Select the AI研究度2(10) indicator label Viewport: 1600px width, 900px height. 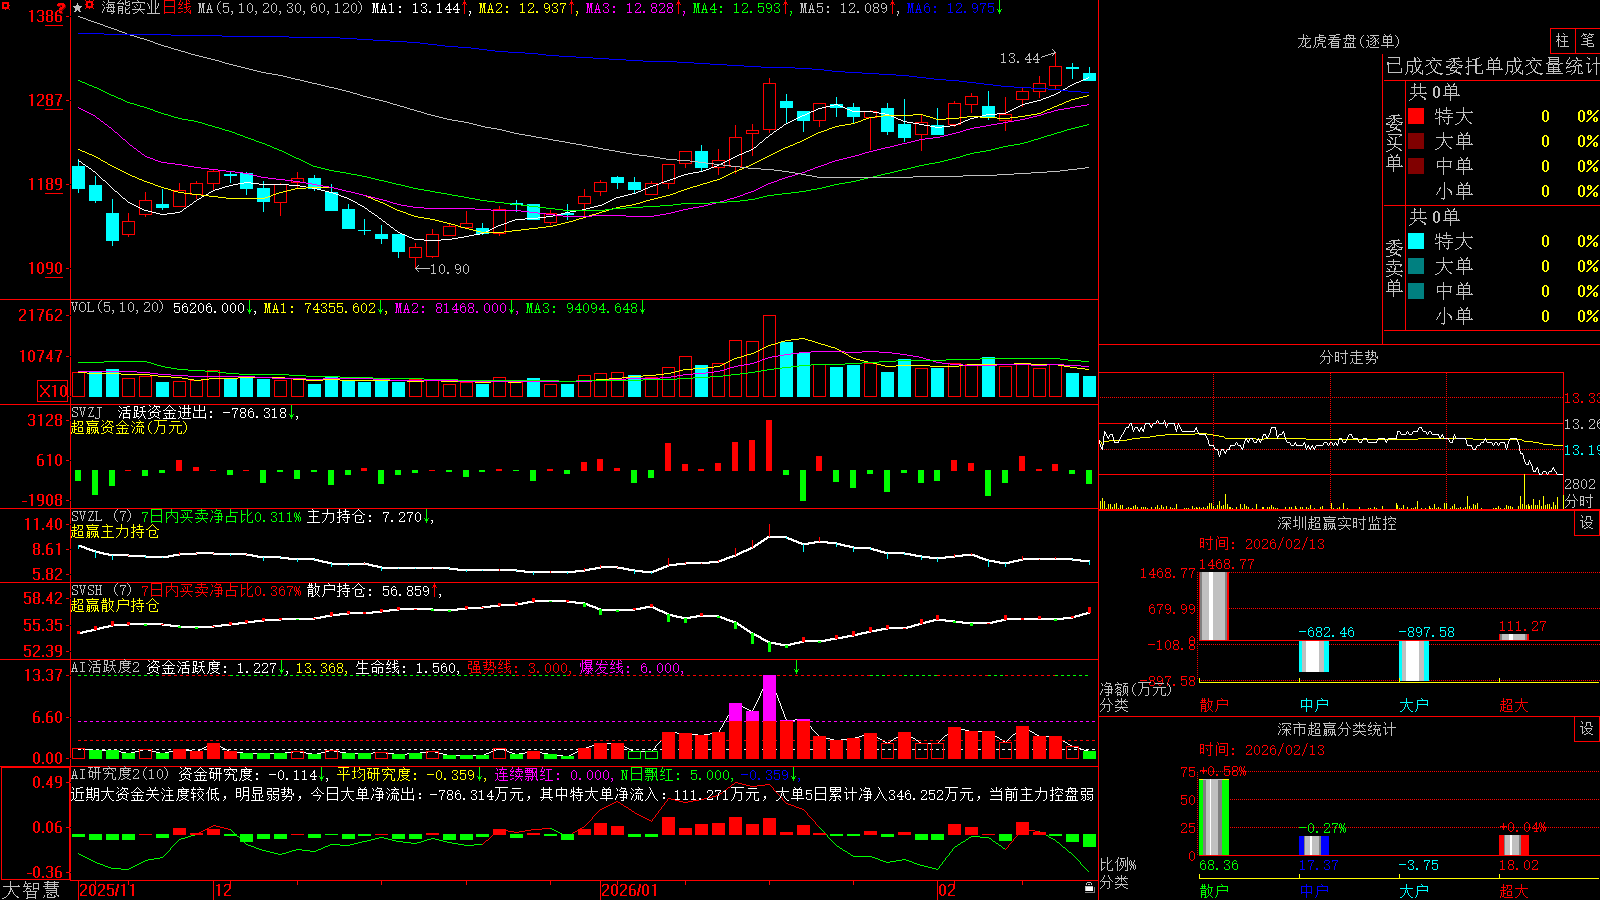point(121,774)
